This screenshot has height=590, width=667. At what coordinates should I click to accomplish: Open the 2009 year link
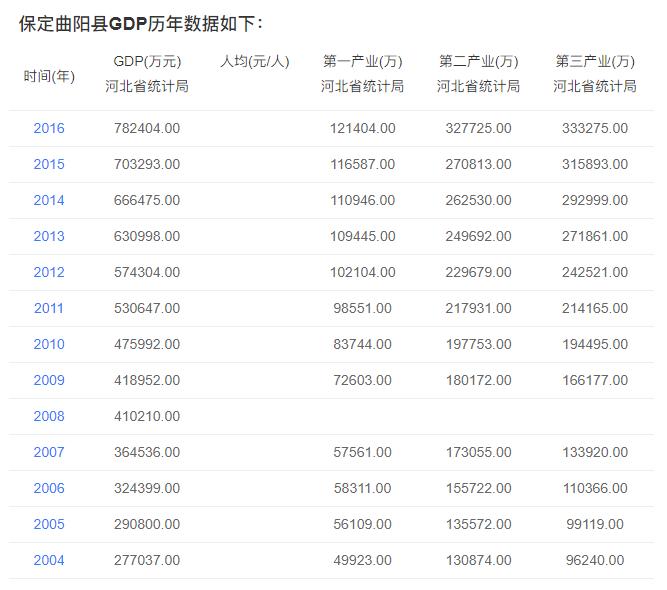pyautogui.click(x=49, y=380)
